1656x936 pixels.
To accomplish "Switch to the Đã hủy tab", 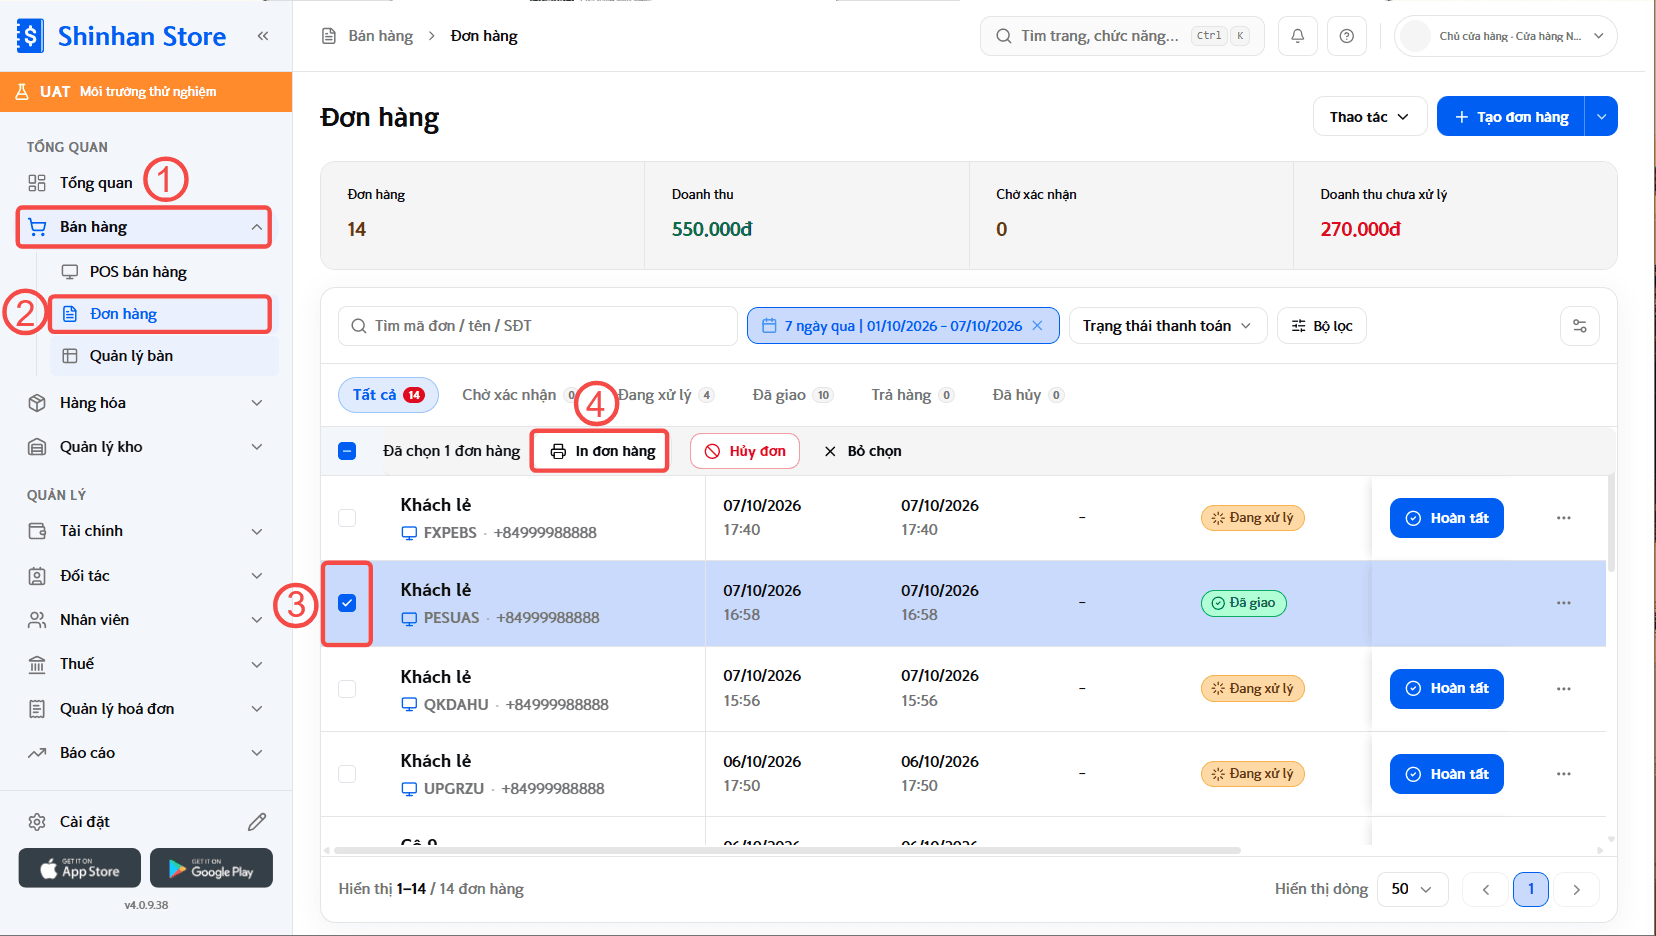I will [x=1027, y=395].
